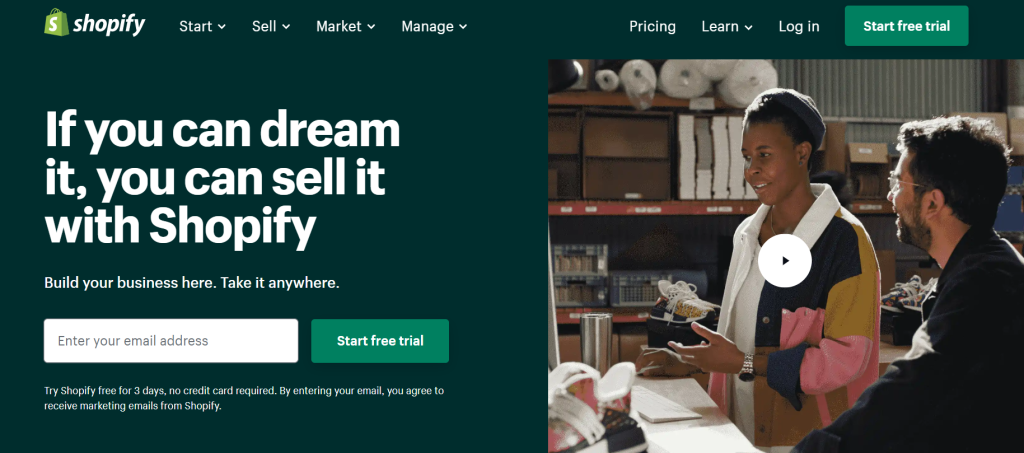Click the Log in link
The image size is (1024, 453).
coord(799,27)
